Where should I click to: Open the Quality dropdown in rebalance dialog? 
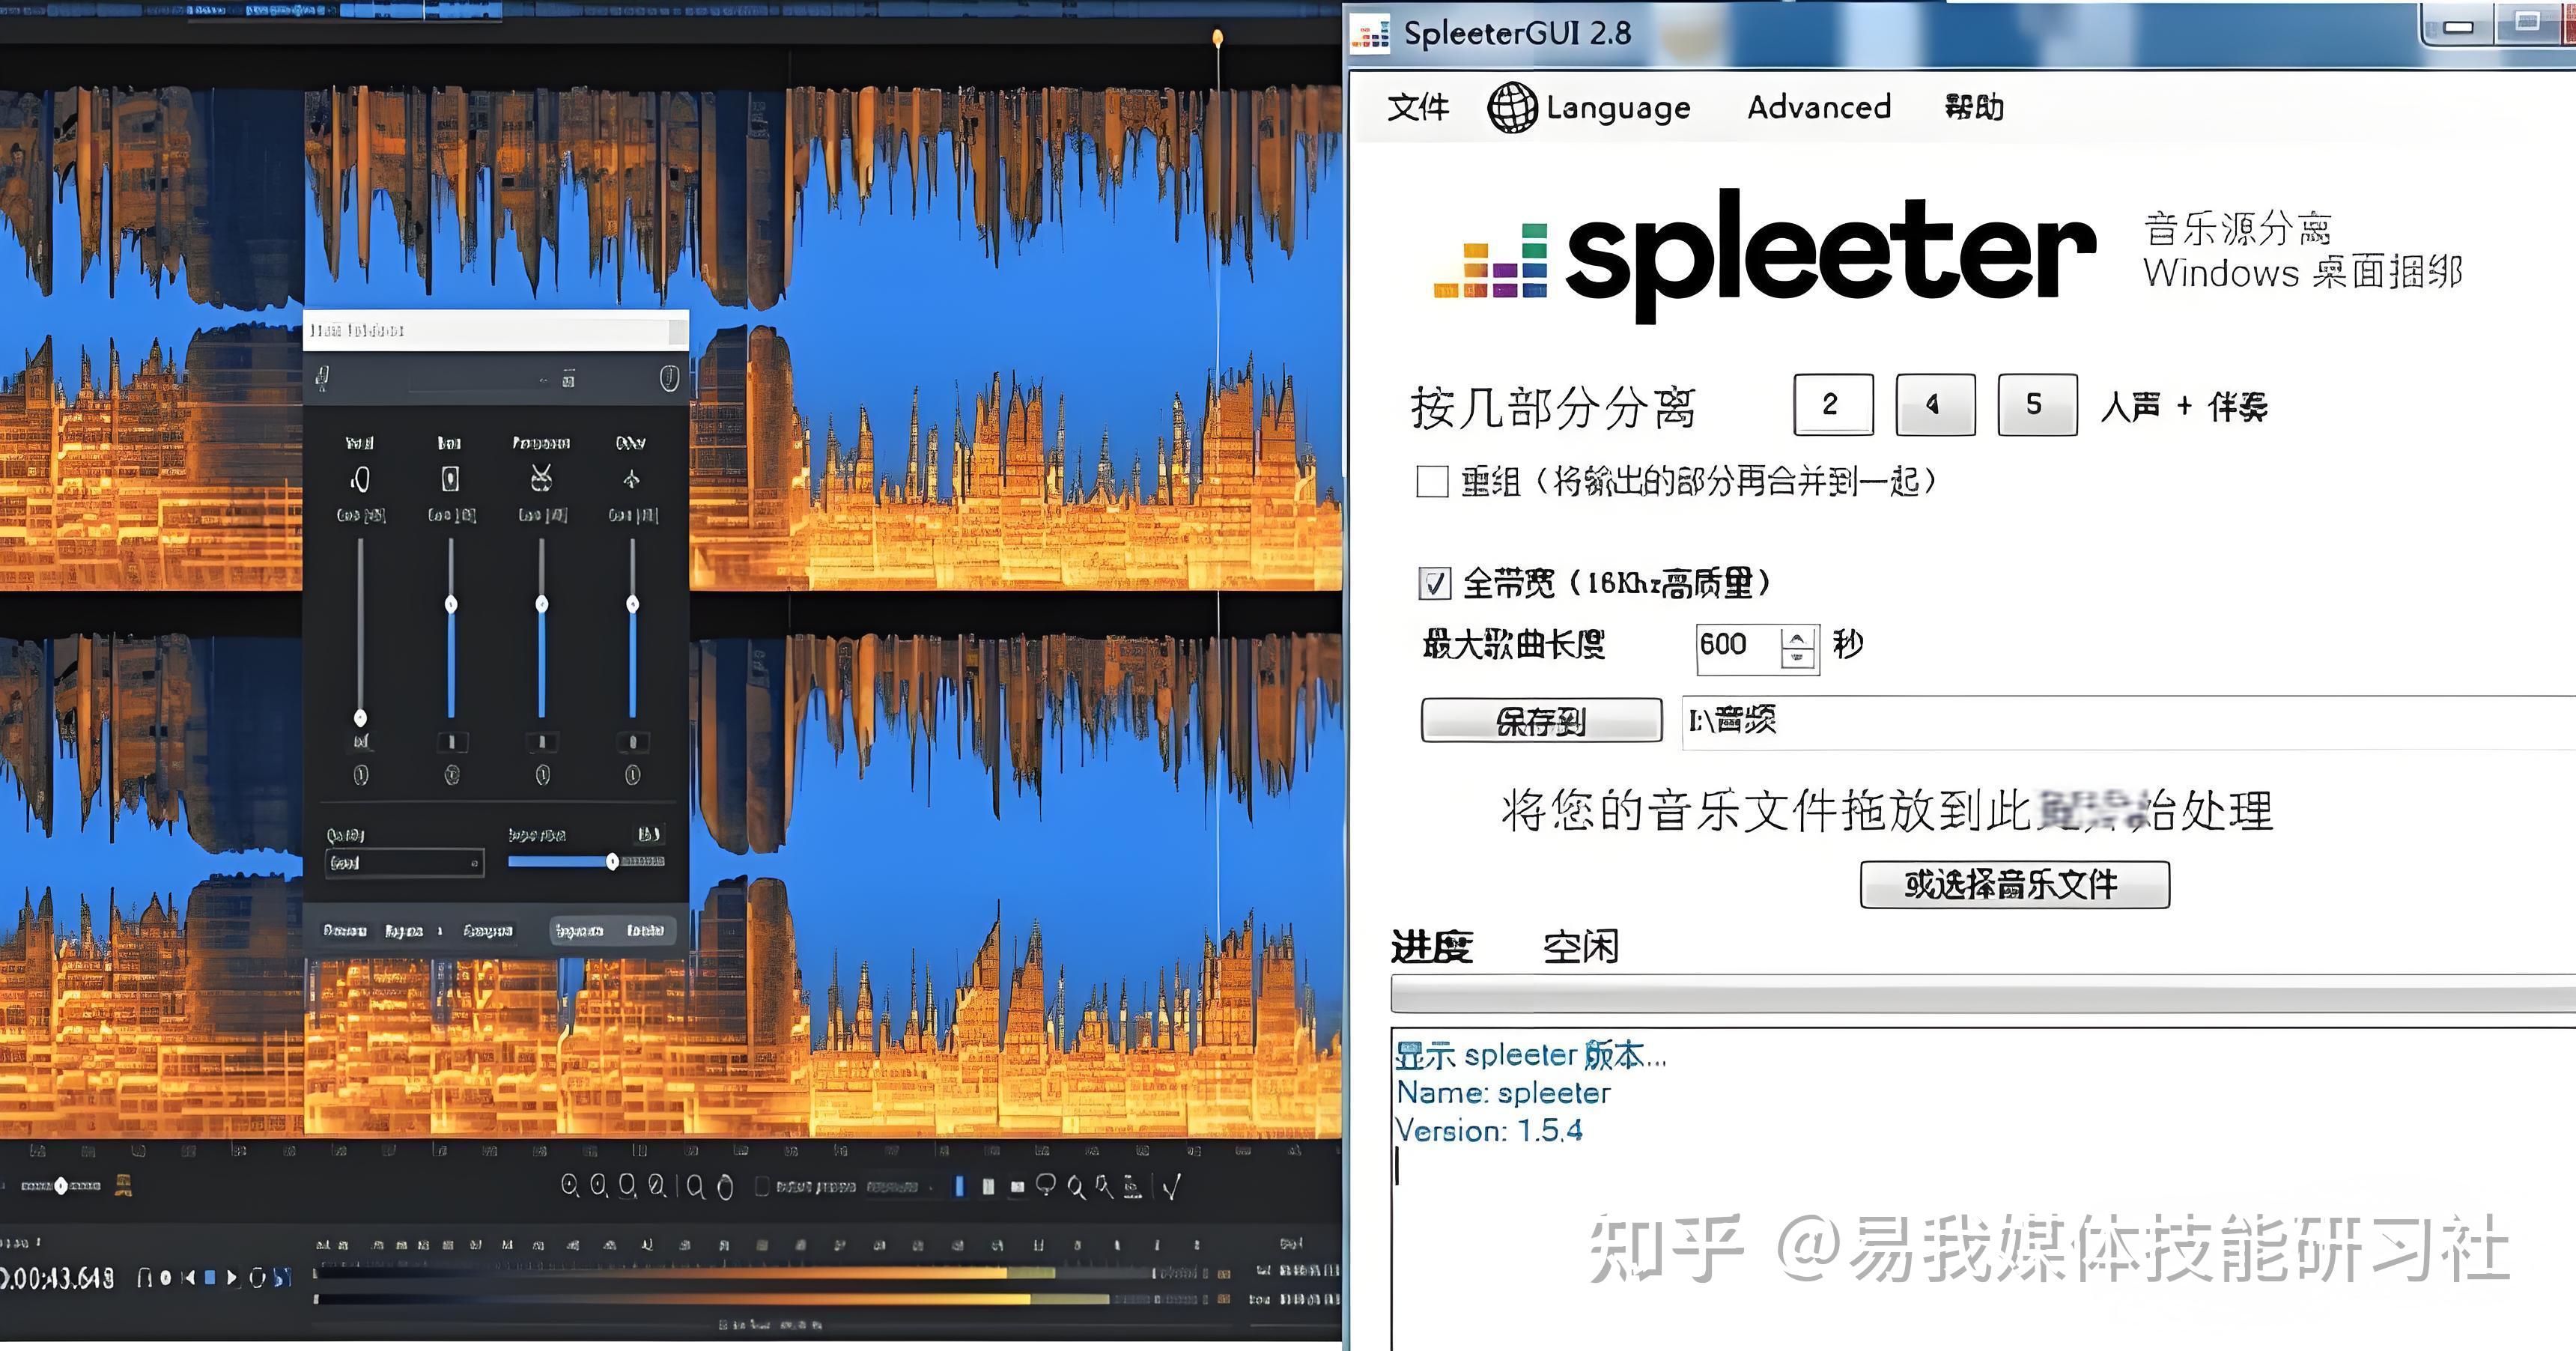point(404,863)
